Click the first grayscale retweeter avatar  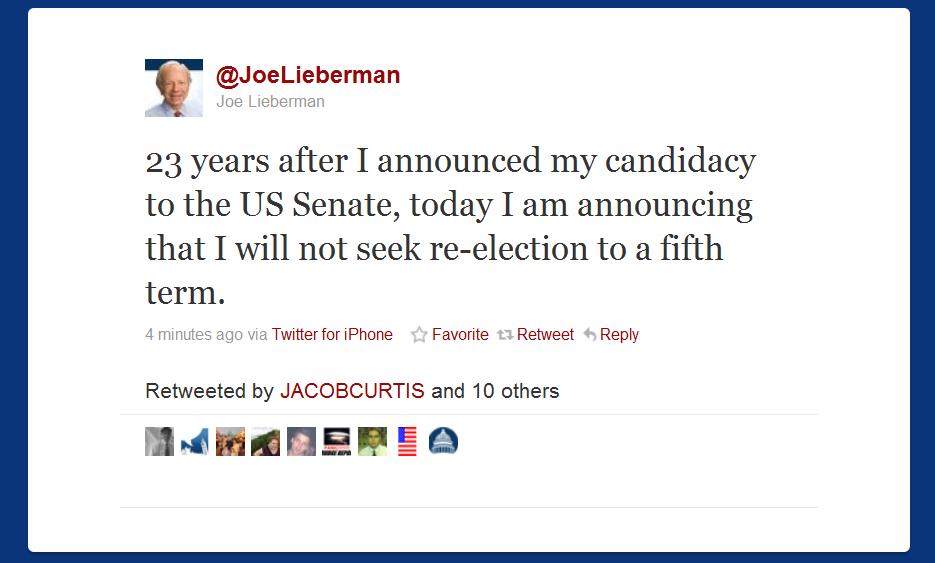(x=159, y=441)
